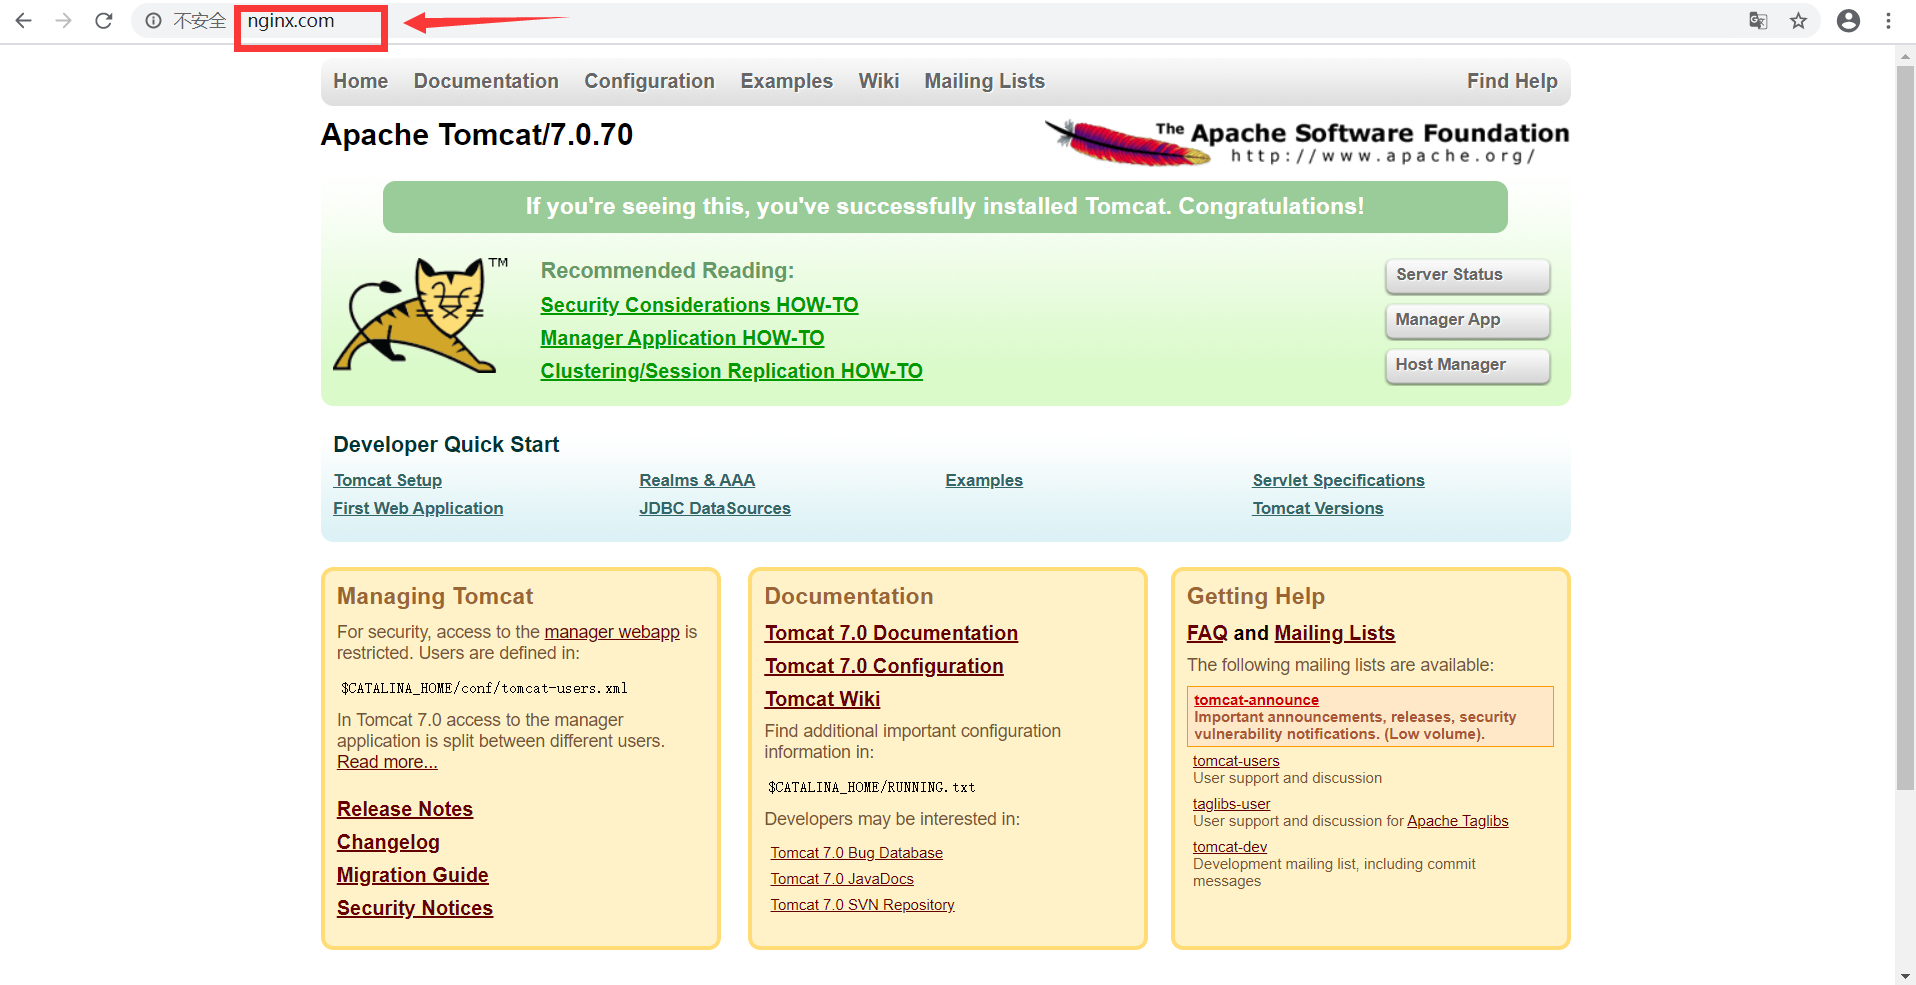
Task: Click the Developer Quick Start heading
Action: coord(446,445)
